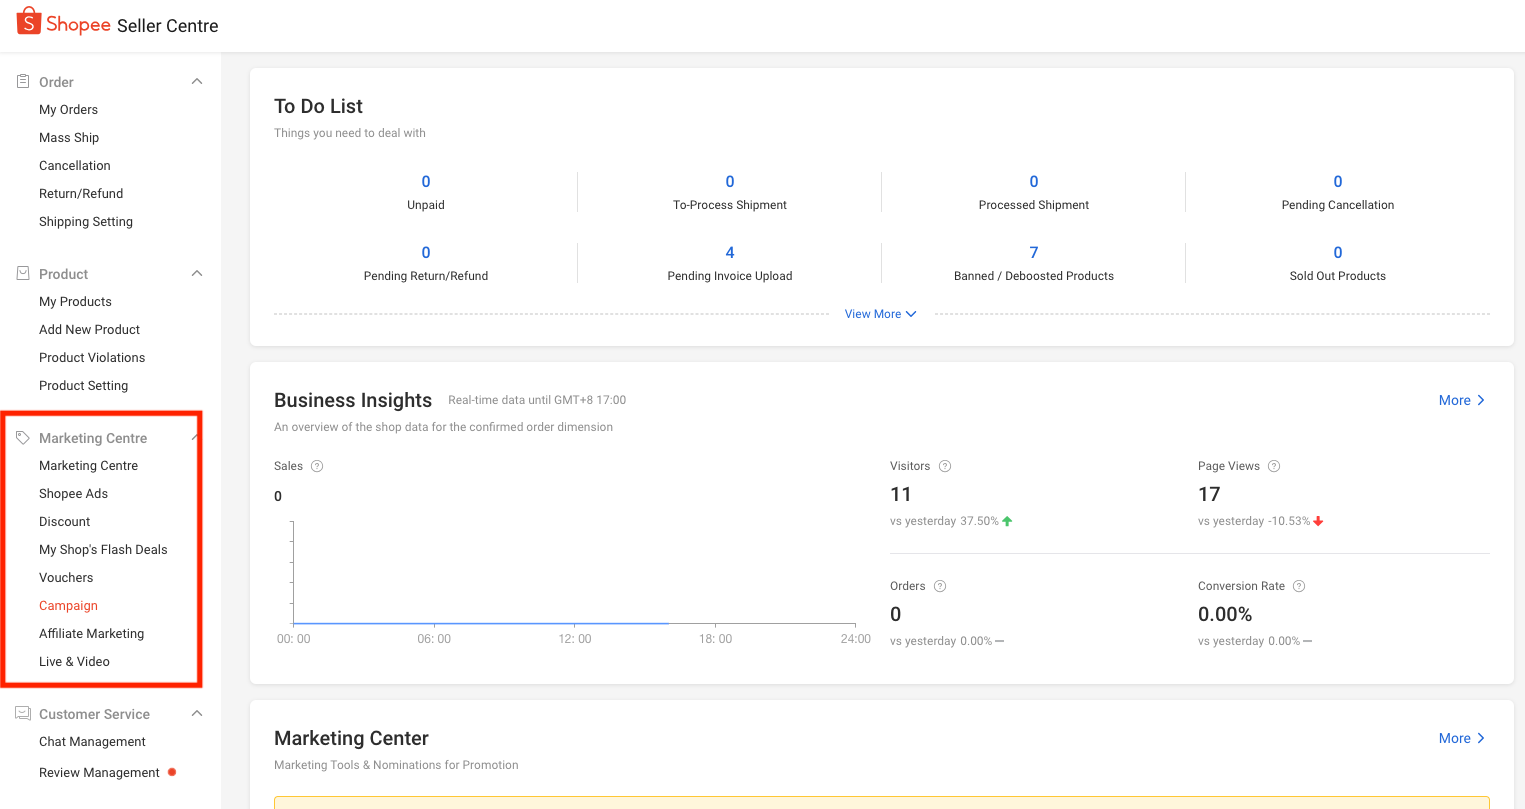
Task: Click the Page Views help icon
Action: [x=1274, y=466]
